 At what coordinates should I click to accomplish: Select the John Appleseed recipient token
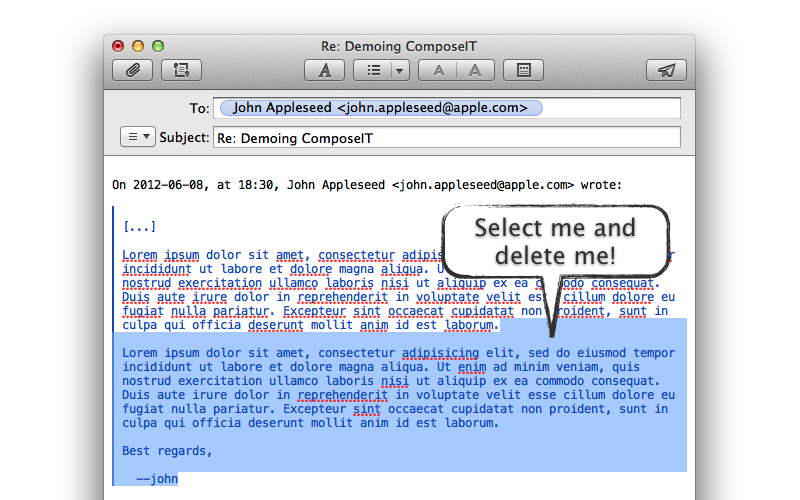click(381, 108)
